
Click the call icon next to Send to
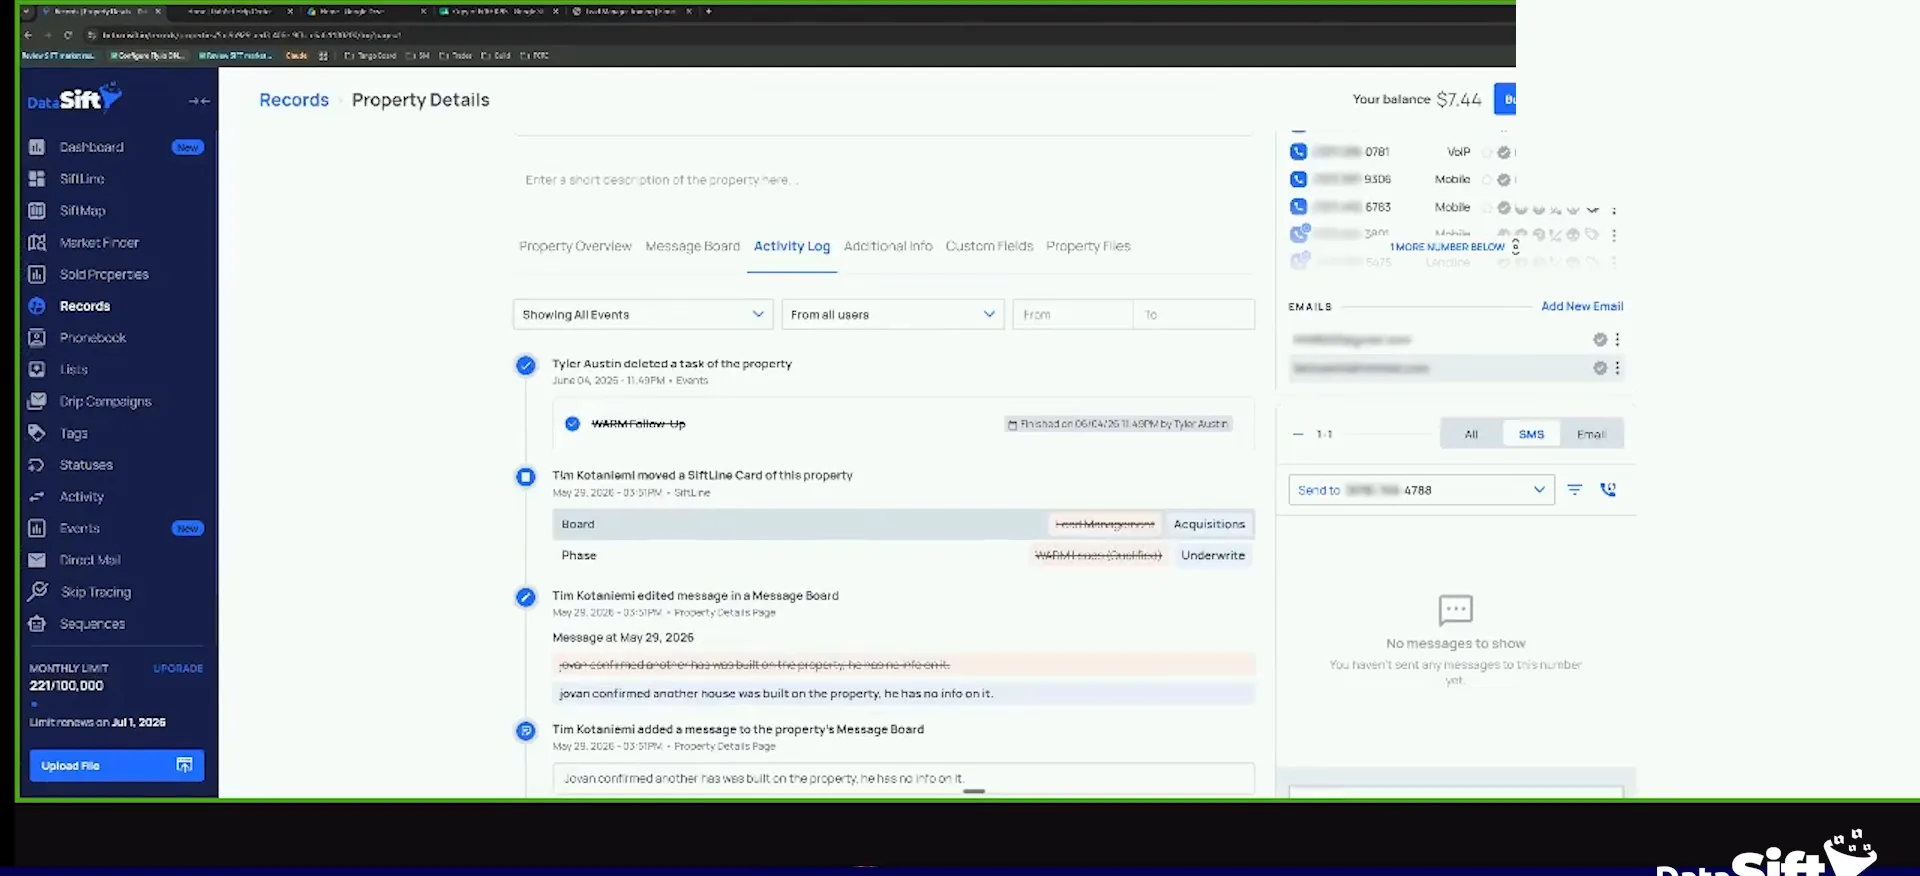(x=1608, y=490)
